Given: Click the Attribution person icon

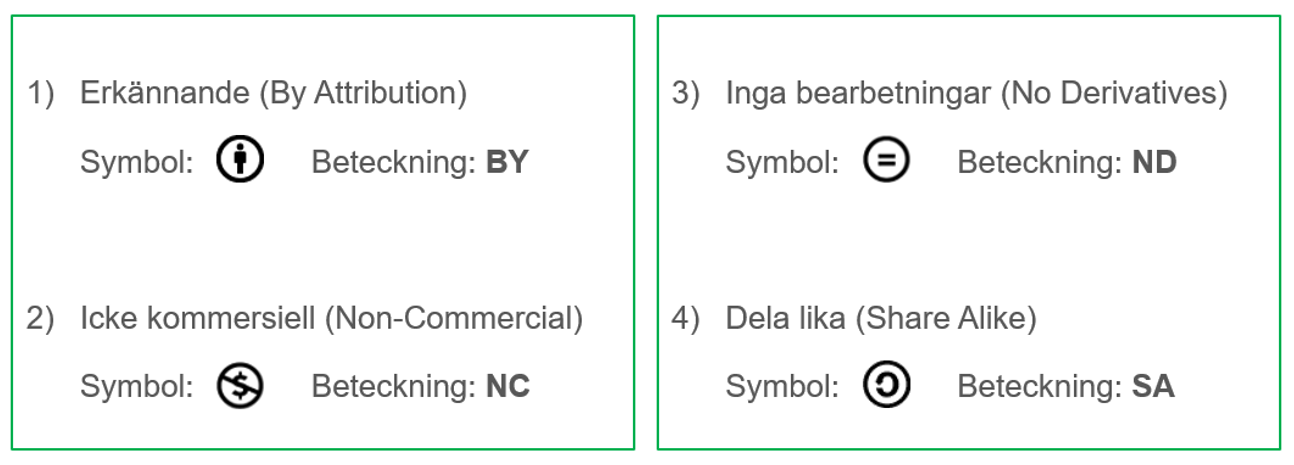Looking at the screenshot, I should [240, 161].
